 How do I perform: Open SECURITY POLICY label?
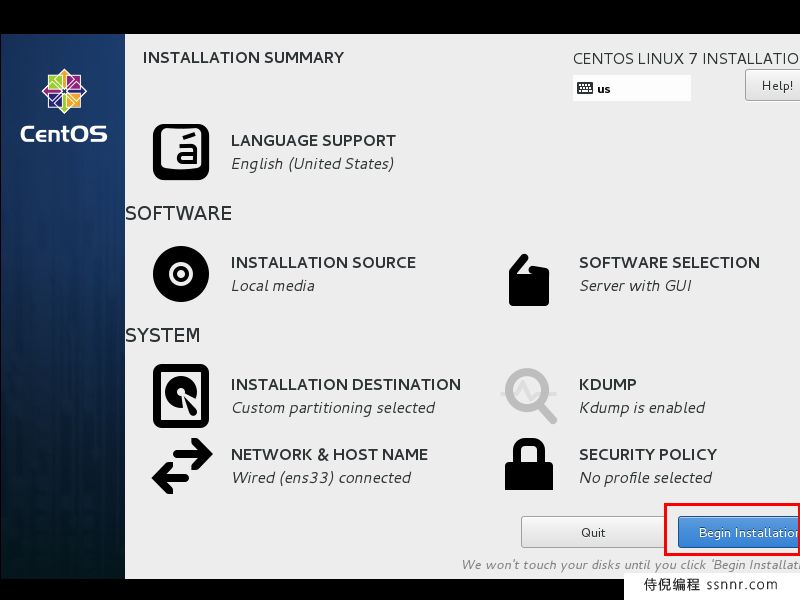647,454
